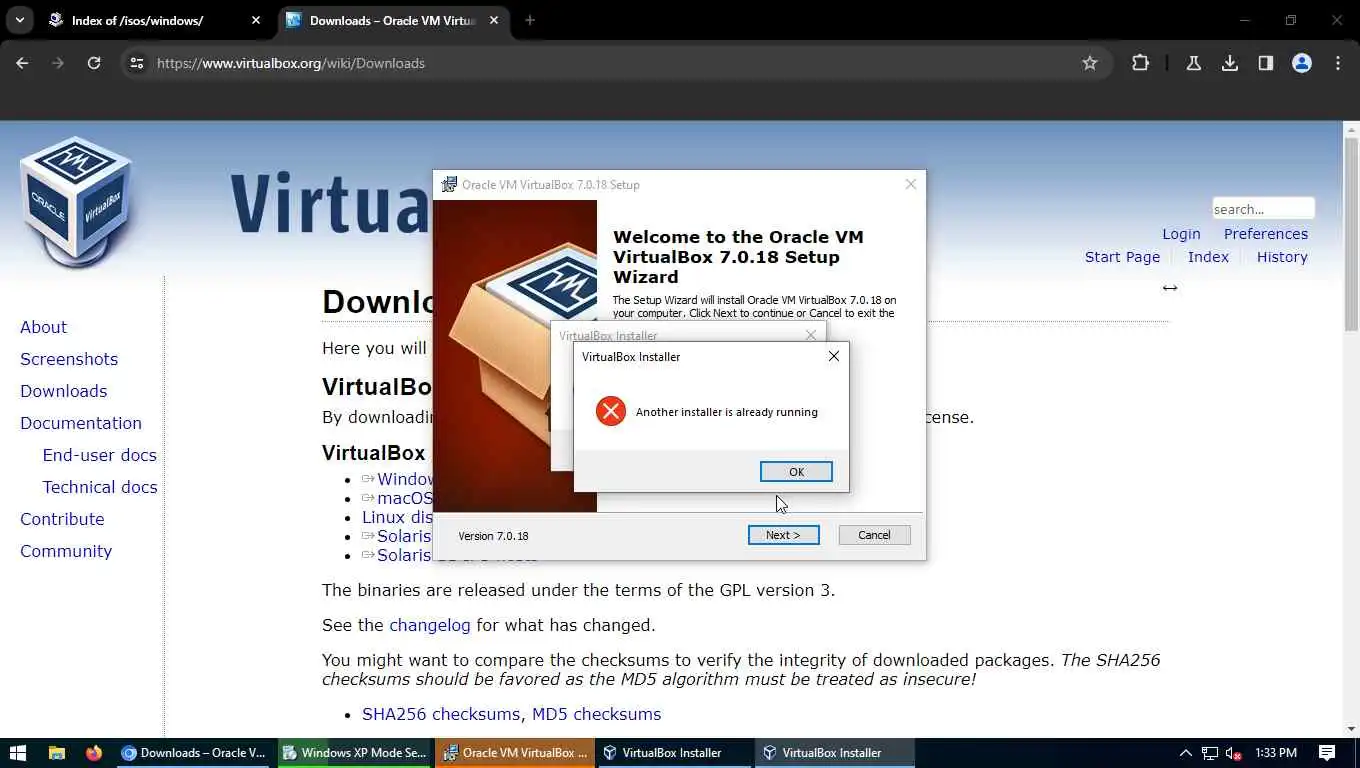Switch to Chrome "Downloads – Oracle V..." taskbar item
This screenshot has height=768, width=1360.
click(193, 753)
